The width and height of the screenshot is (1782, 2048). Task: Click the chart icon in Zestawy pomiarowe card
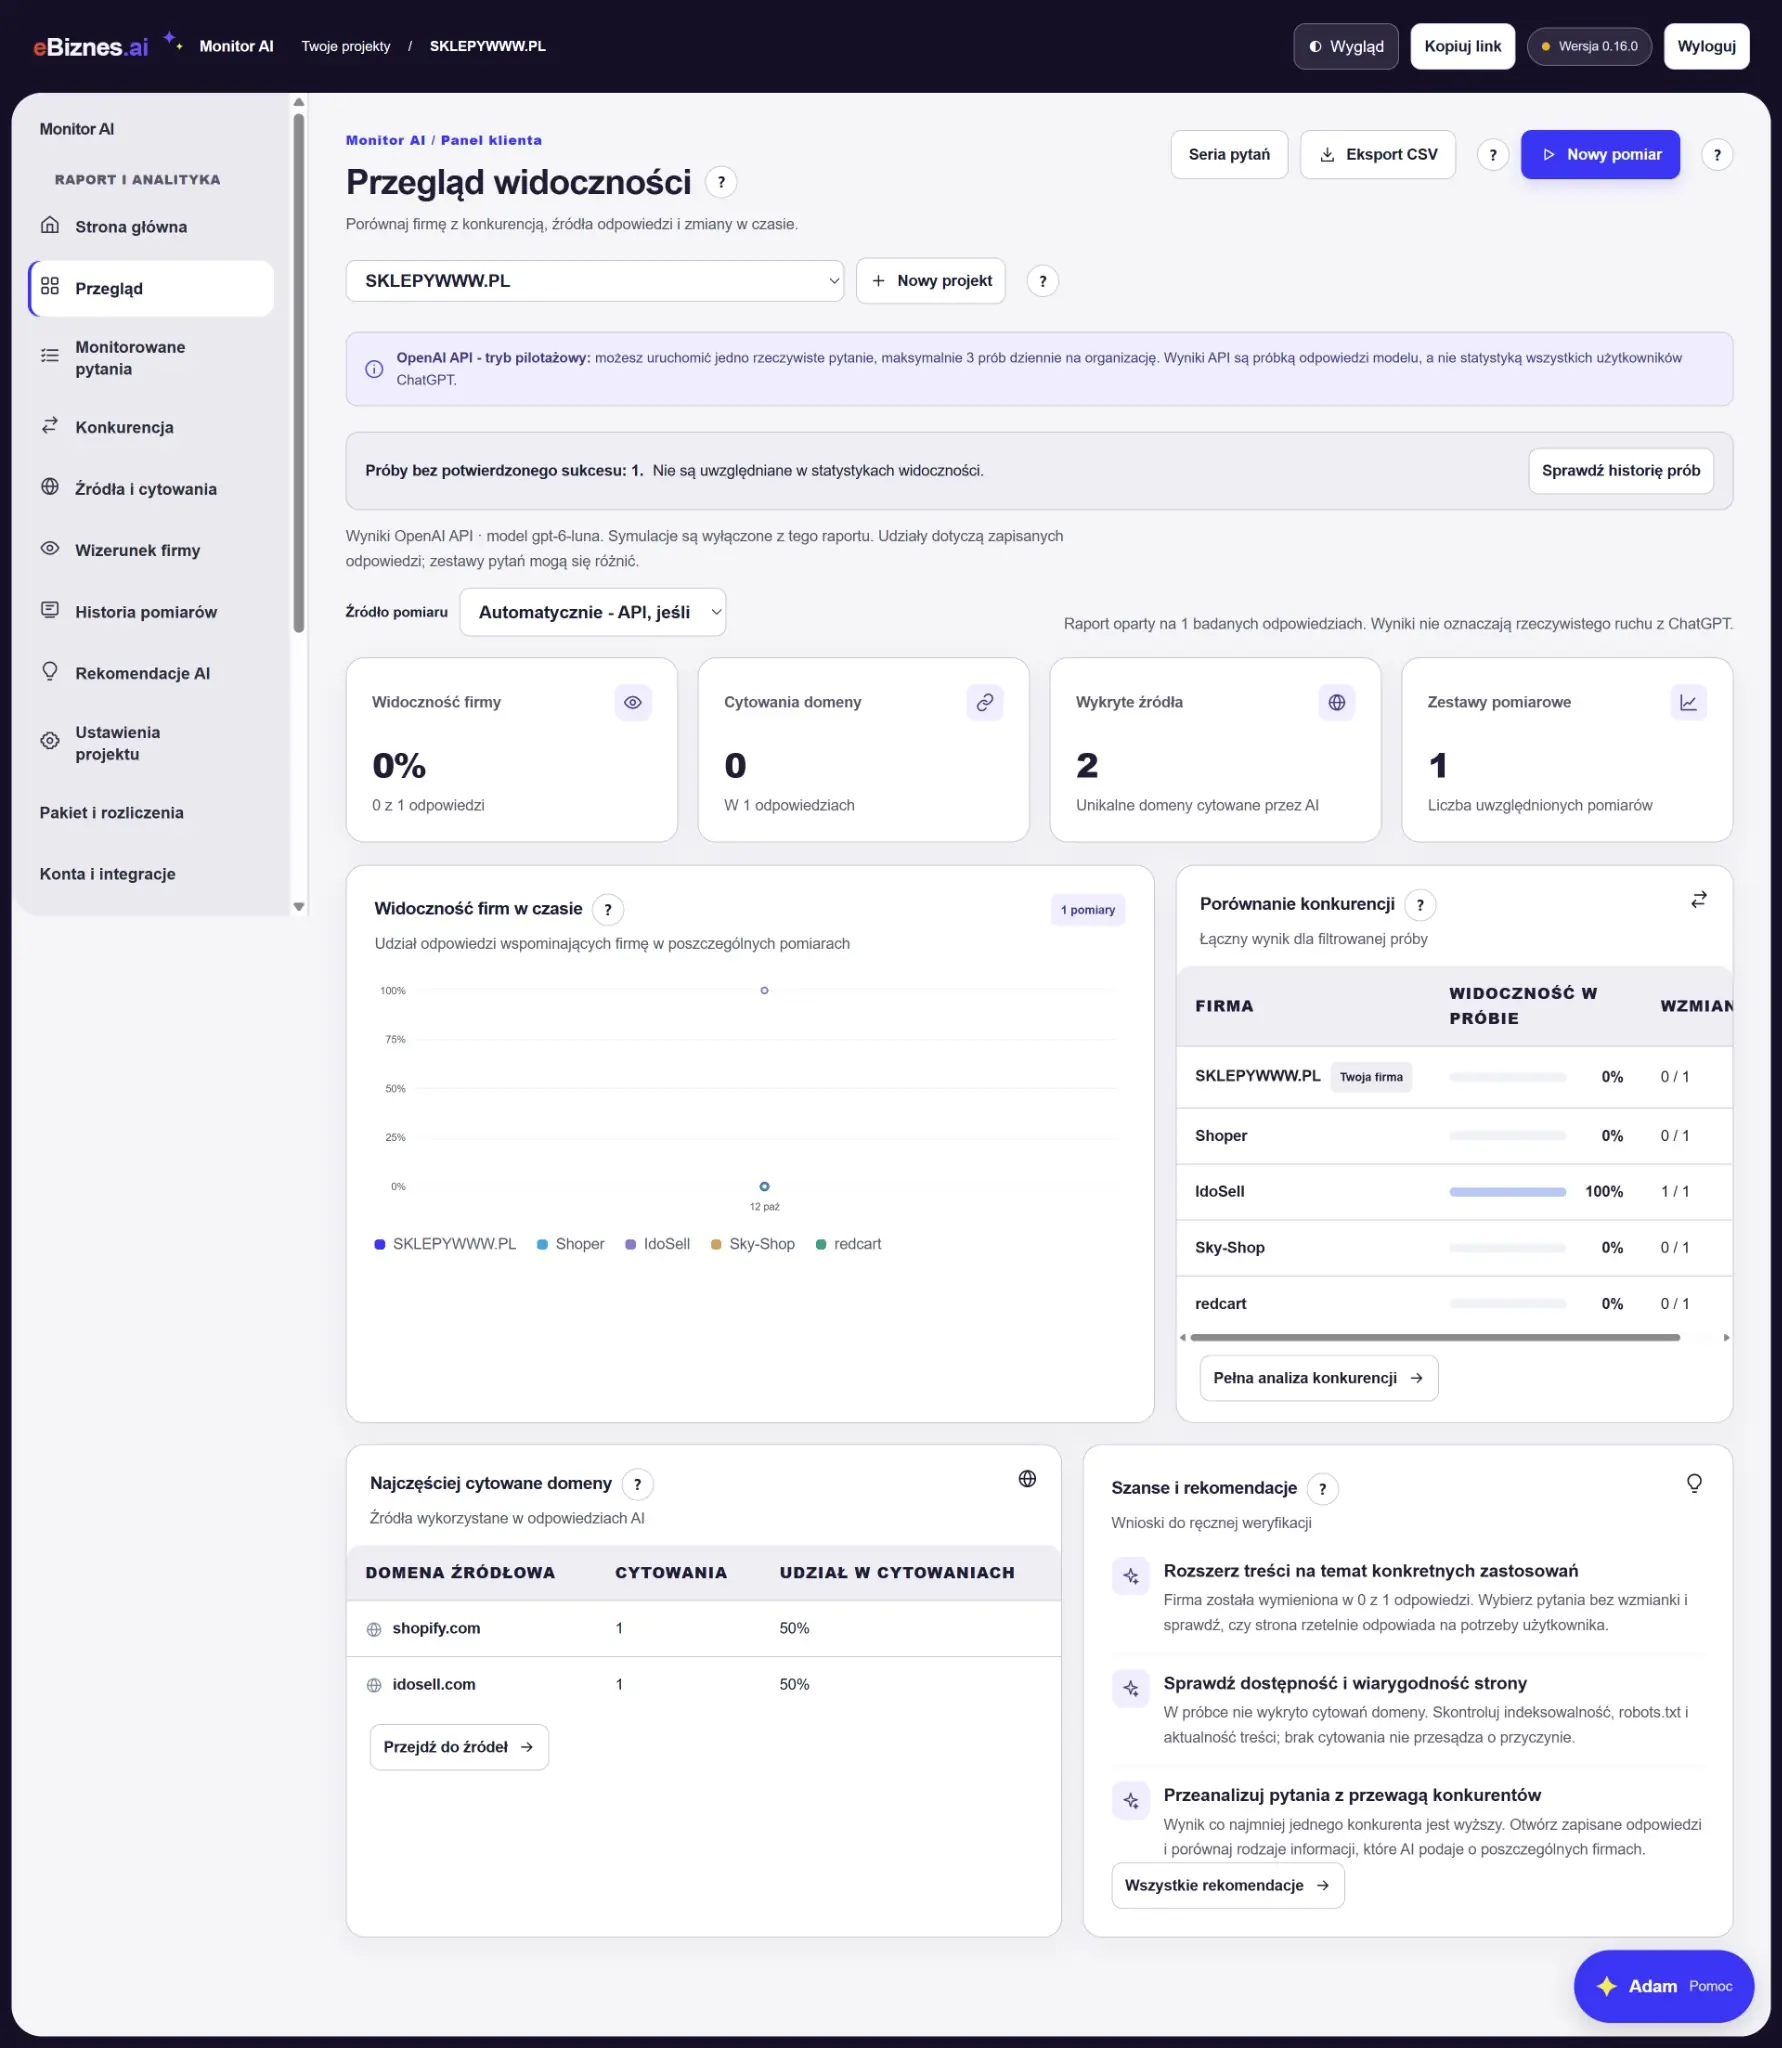[x=1689, y=702]
